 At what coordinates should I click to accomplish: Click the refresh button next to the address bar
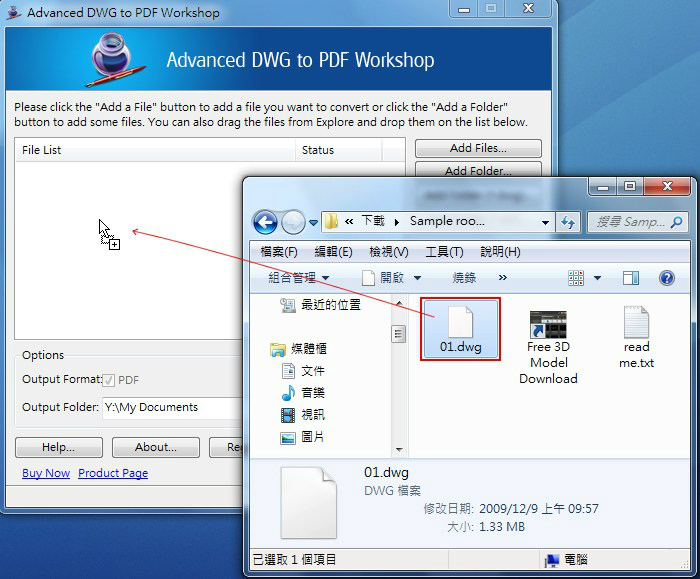click(568, 222)
